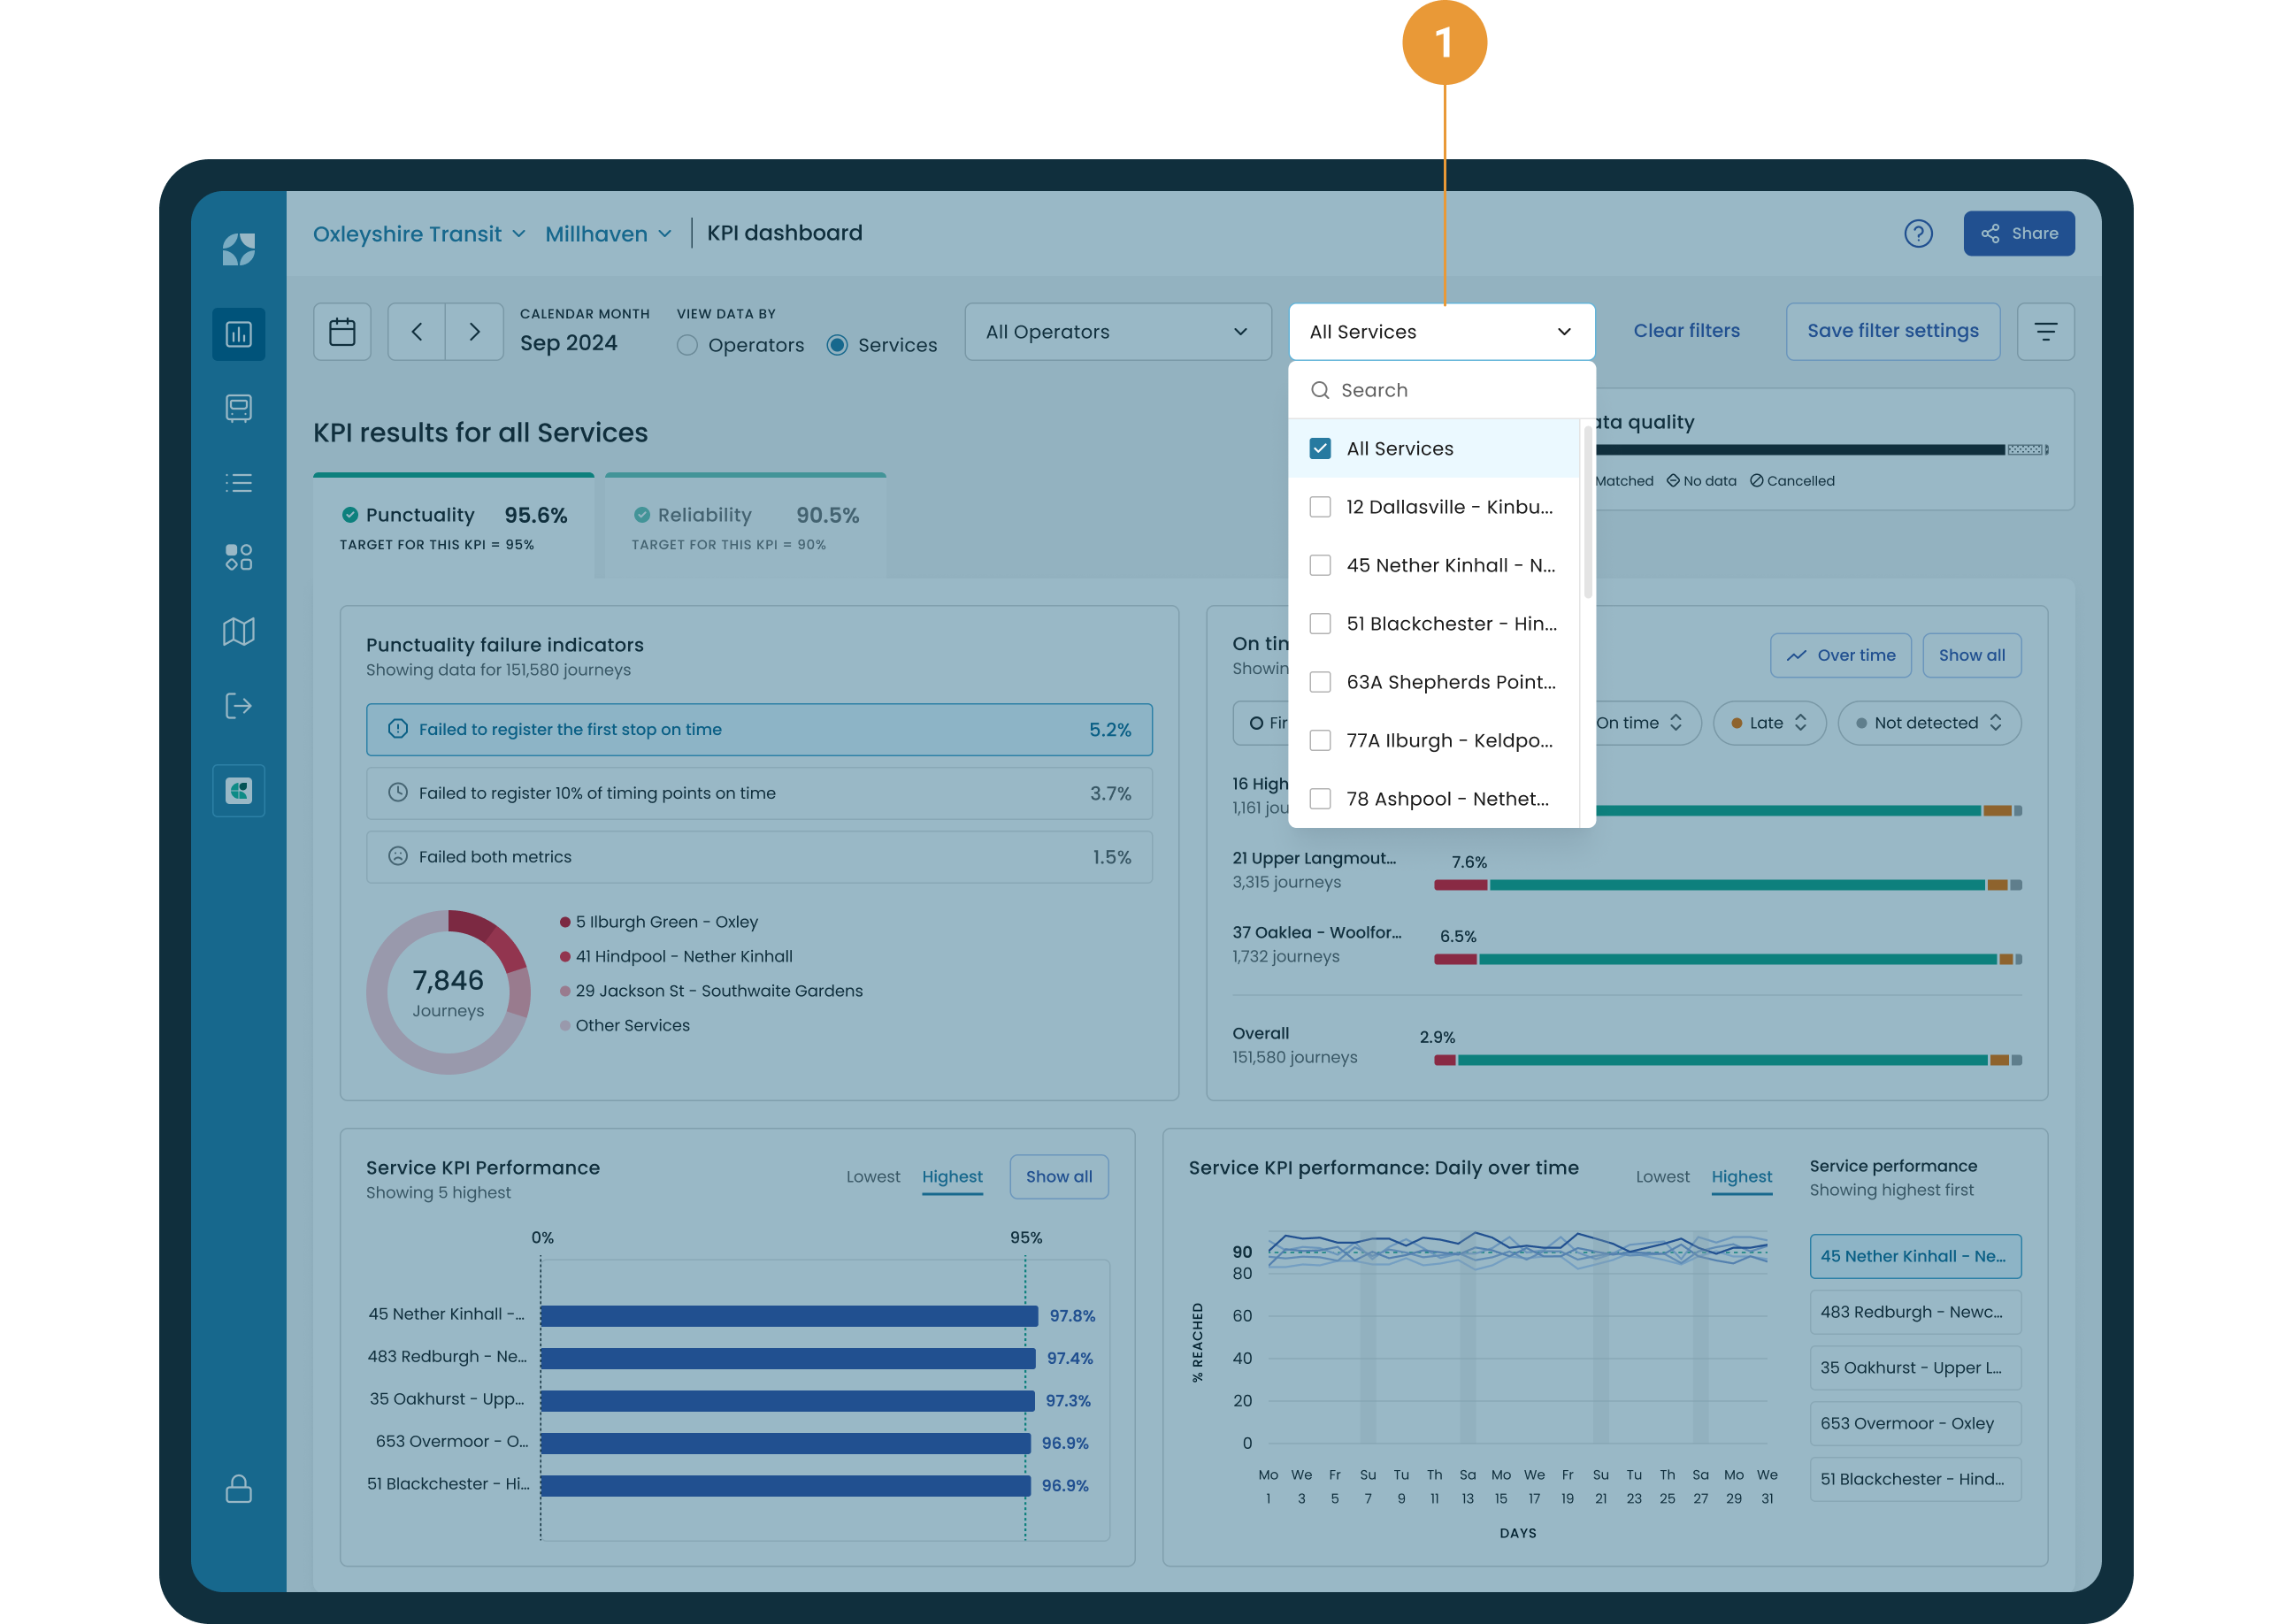
Task: Open the filter options icon button
Action: click(2045, 332)
